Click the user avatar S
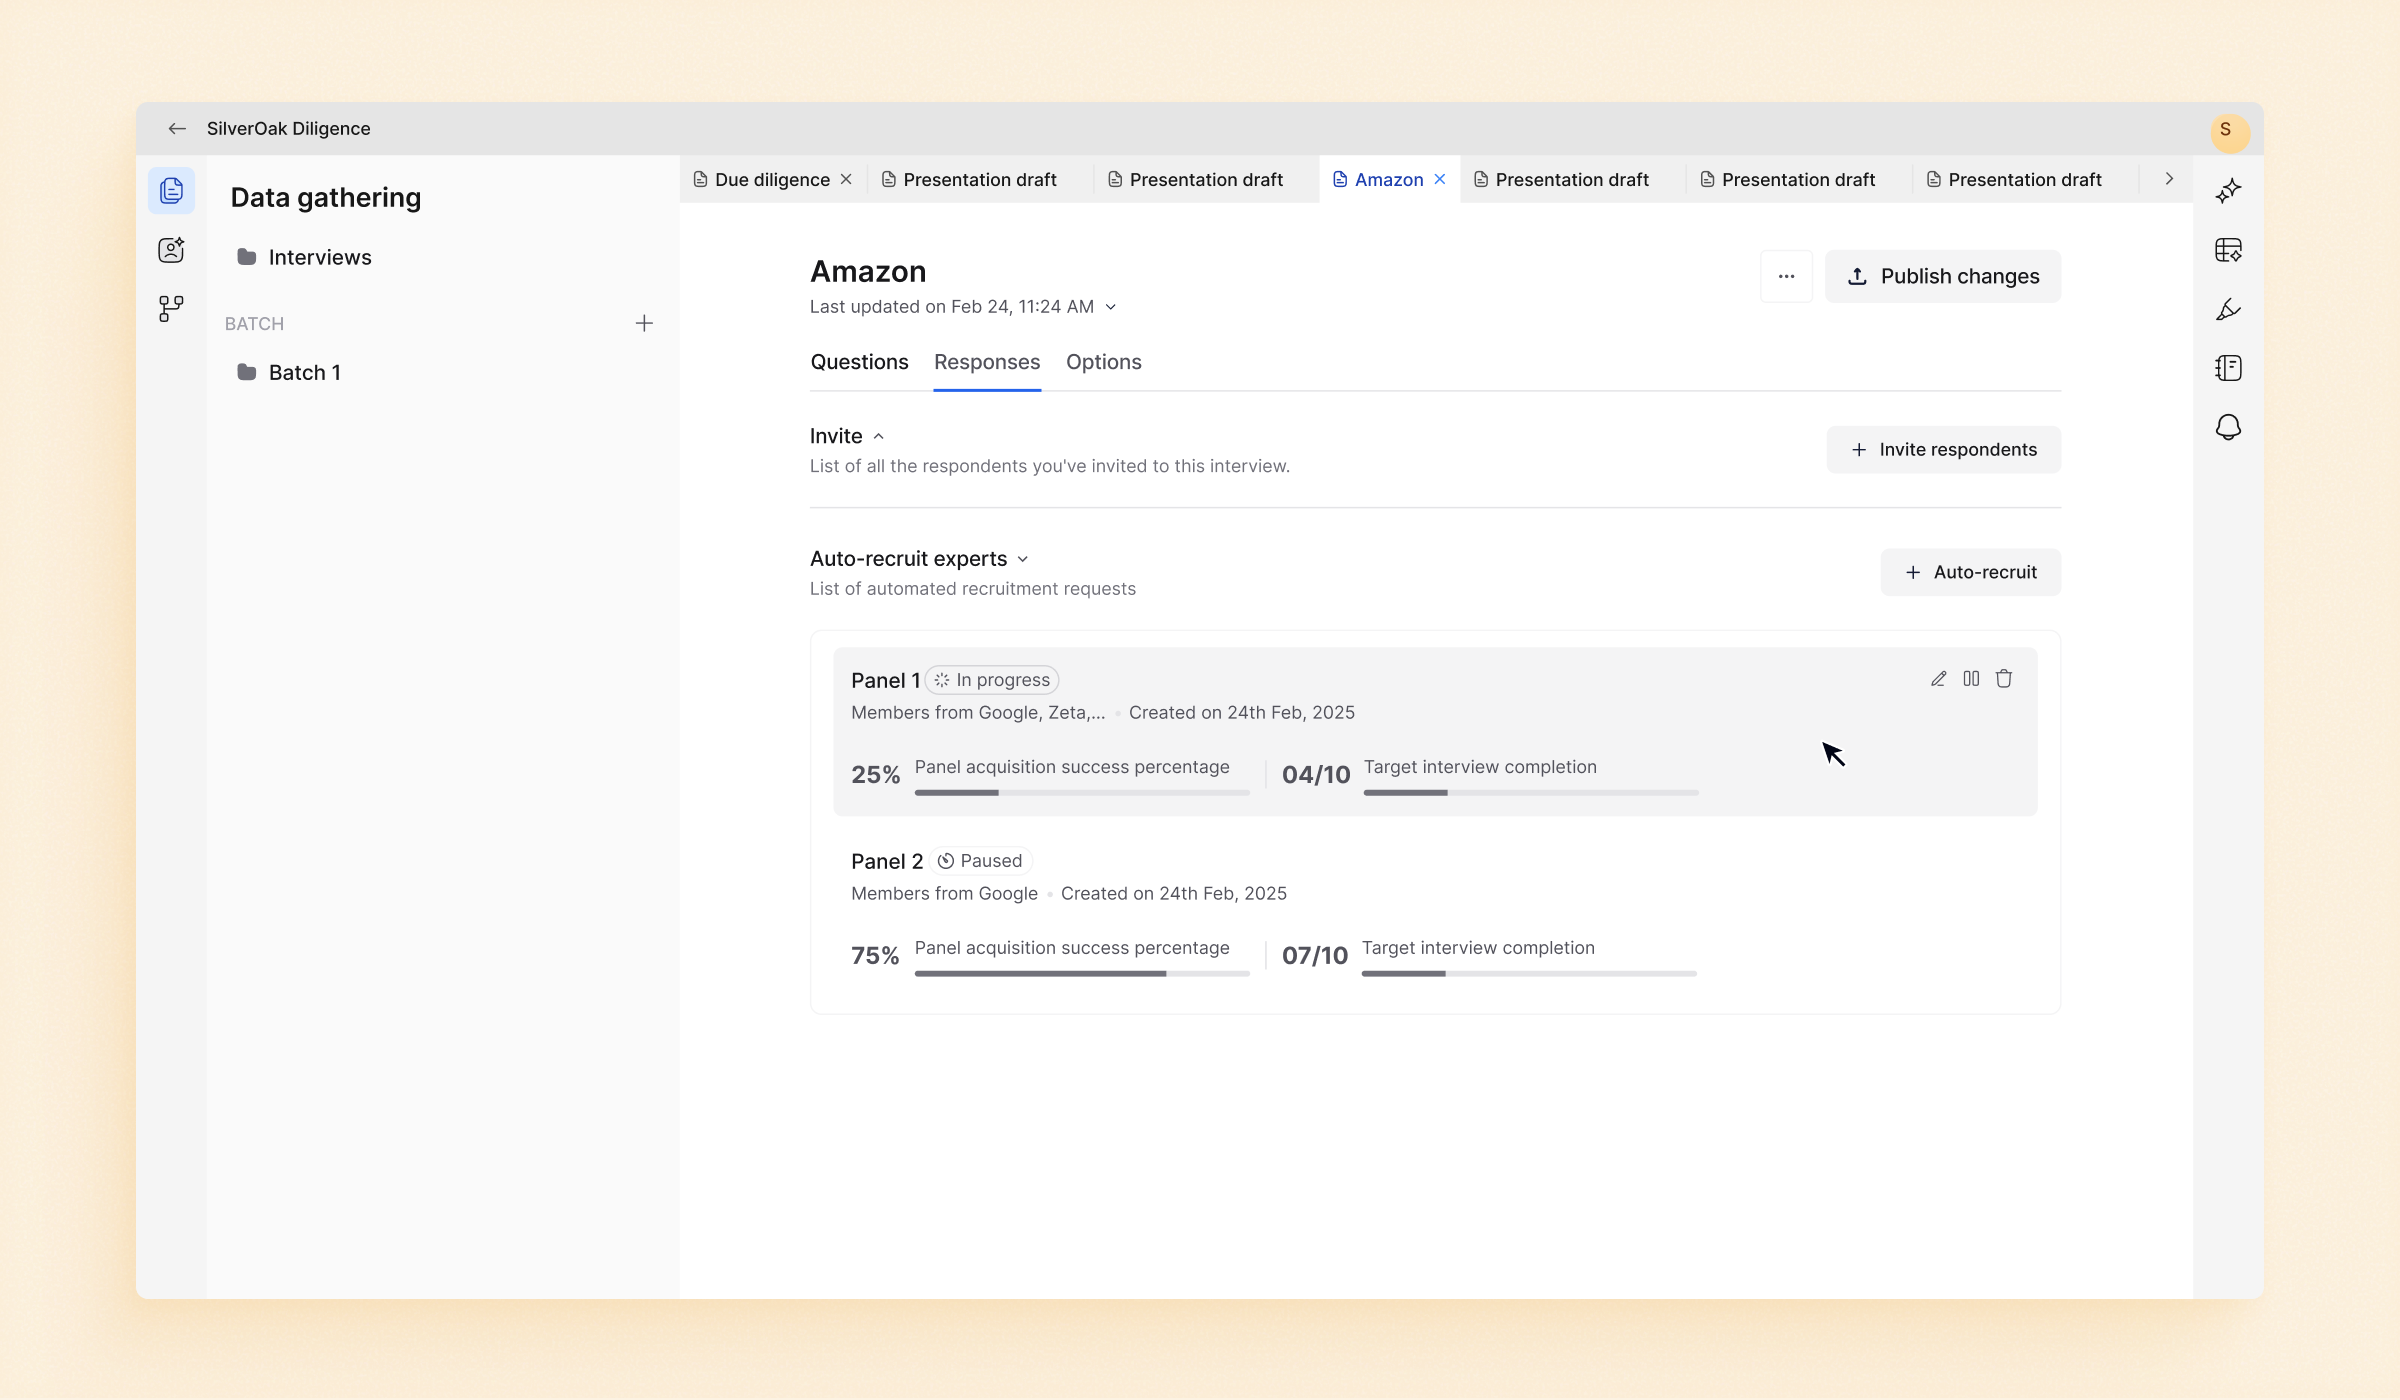The image size is (2400, 1400). click(x=2229, y=131)
